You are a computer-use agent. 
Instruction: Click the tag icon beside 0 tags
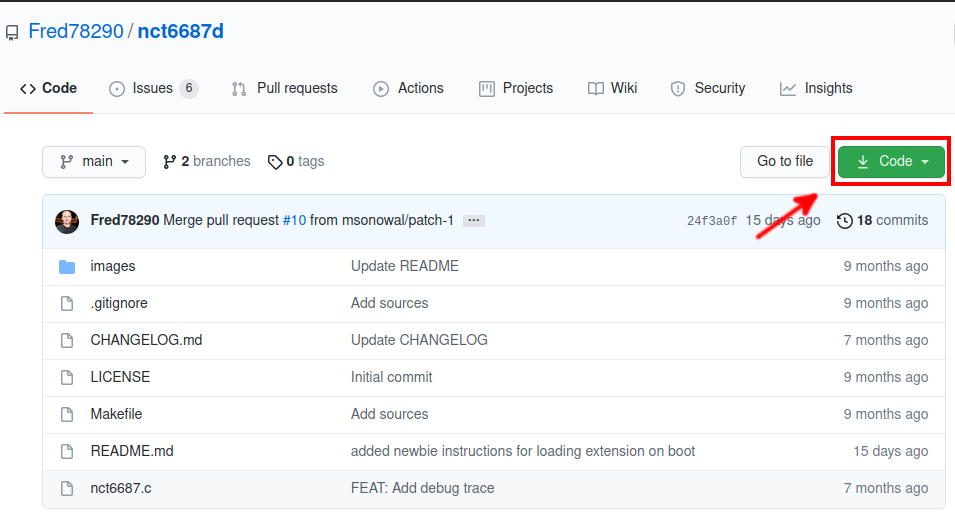[x=275, y=162]
